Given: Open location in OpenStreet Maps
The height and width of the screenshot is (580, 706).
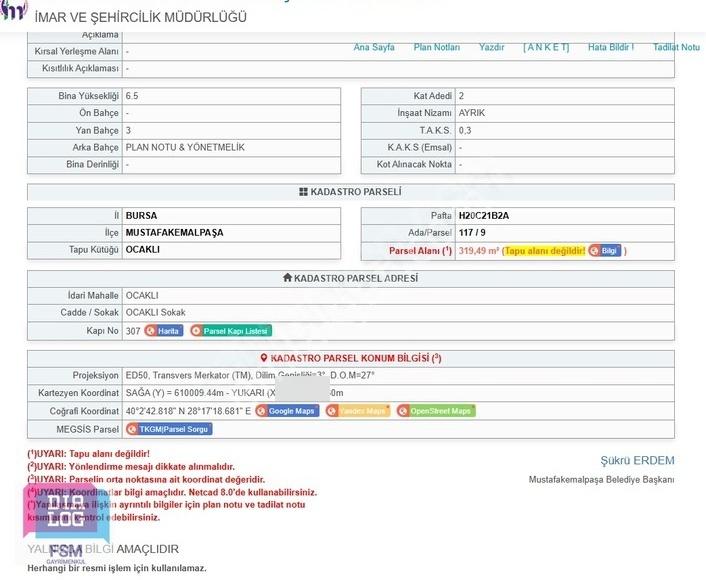Looking at the screenshot, I should point(436,411).
